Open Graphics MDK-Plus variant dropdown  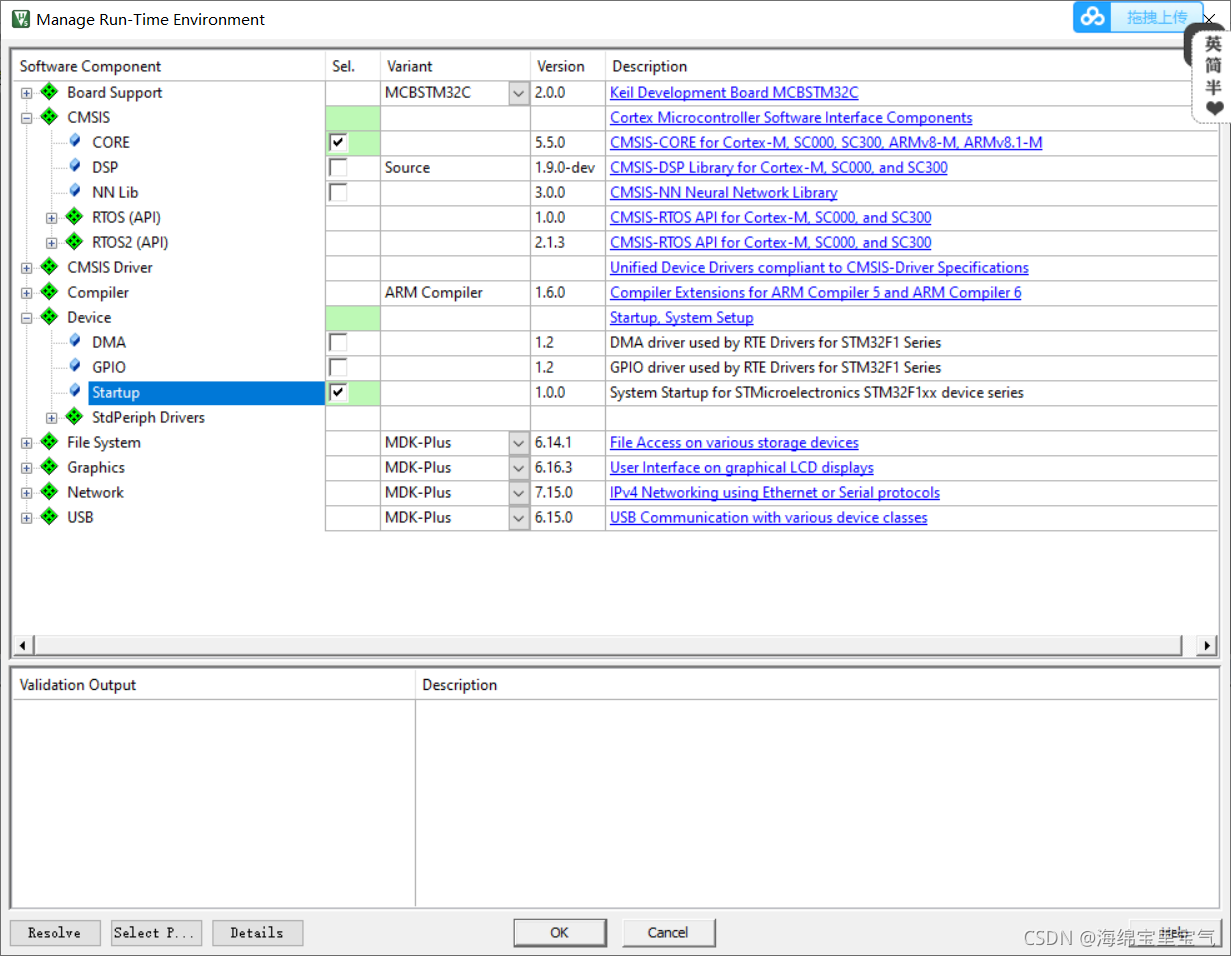click(519, 468)
